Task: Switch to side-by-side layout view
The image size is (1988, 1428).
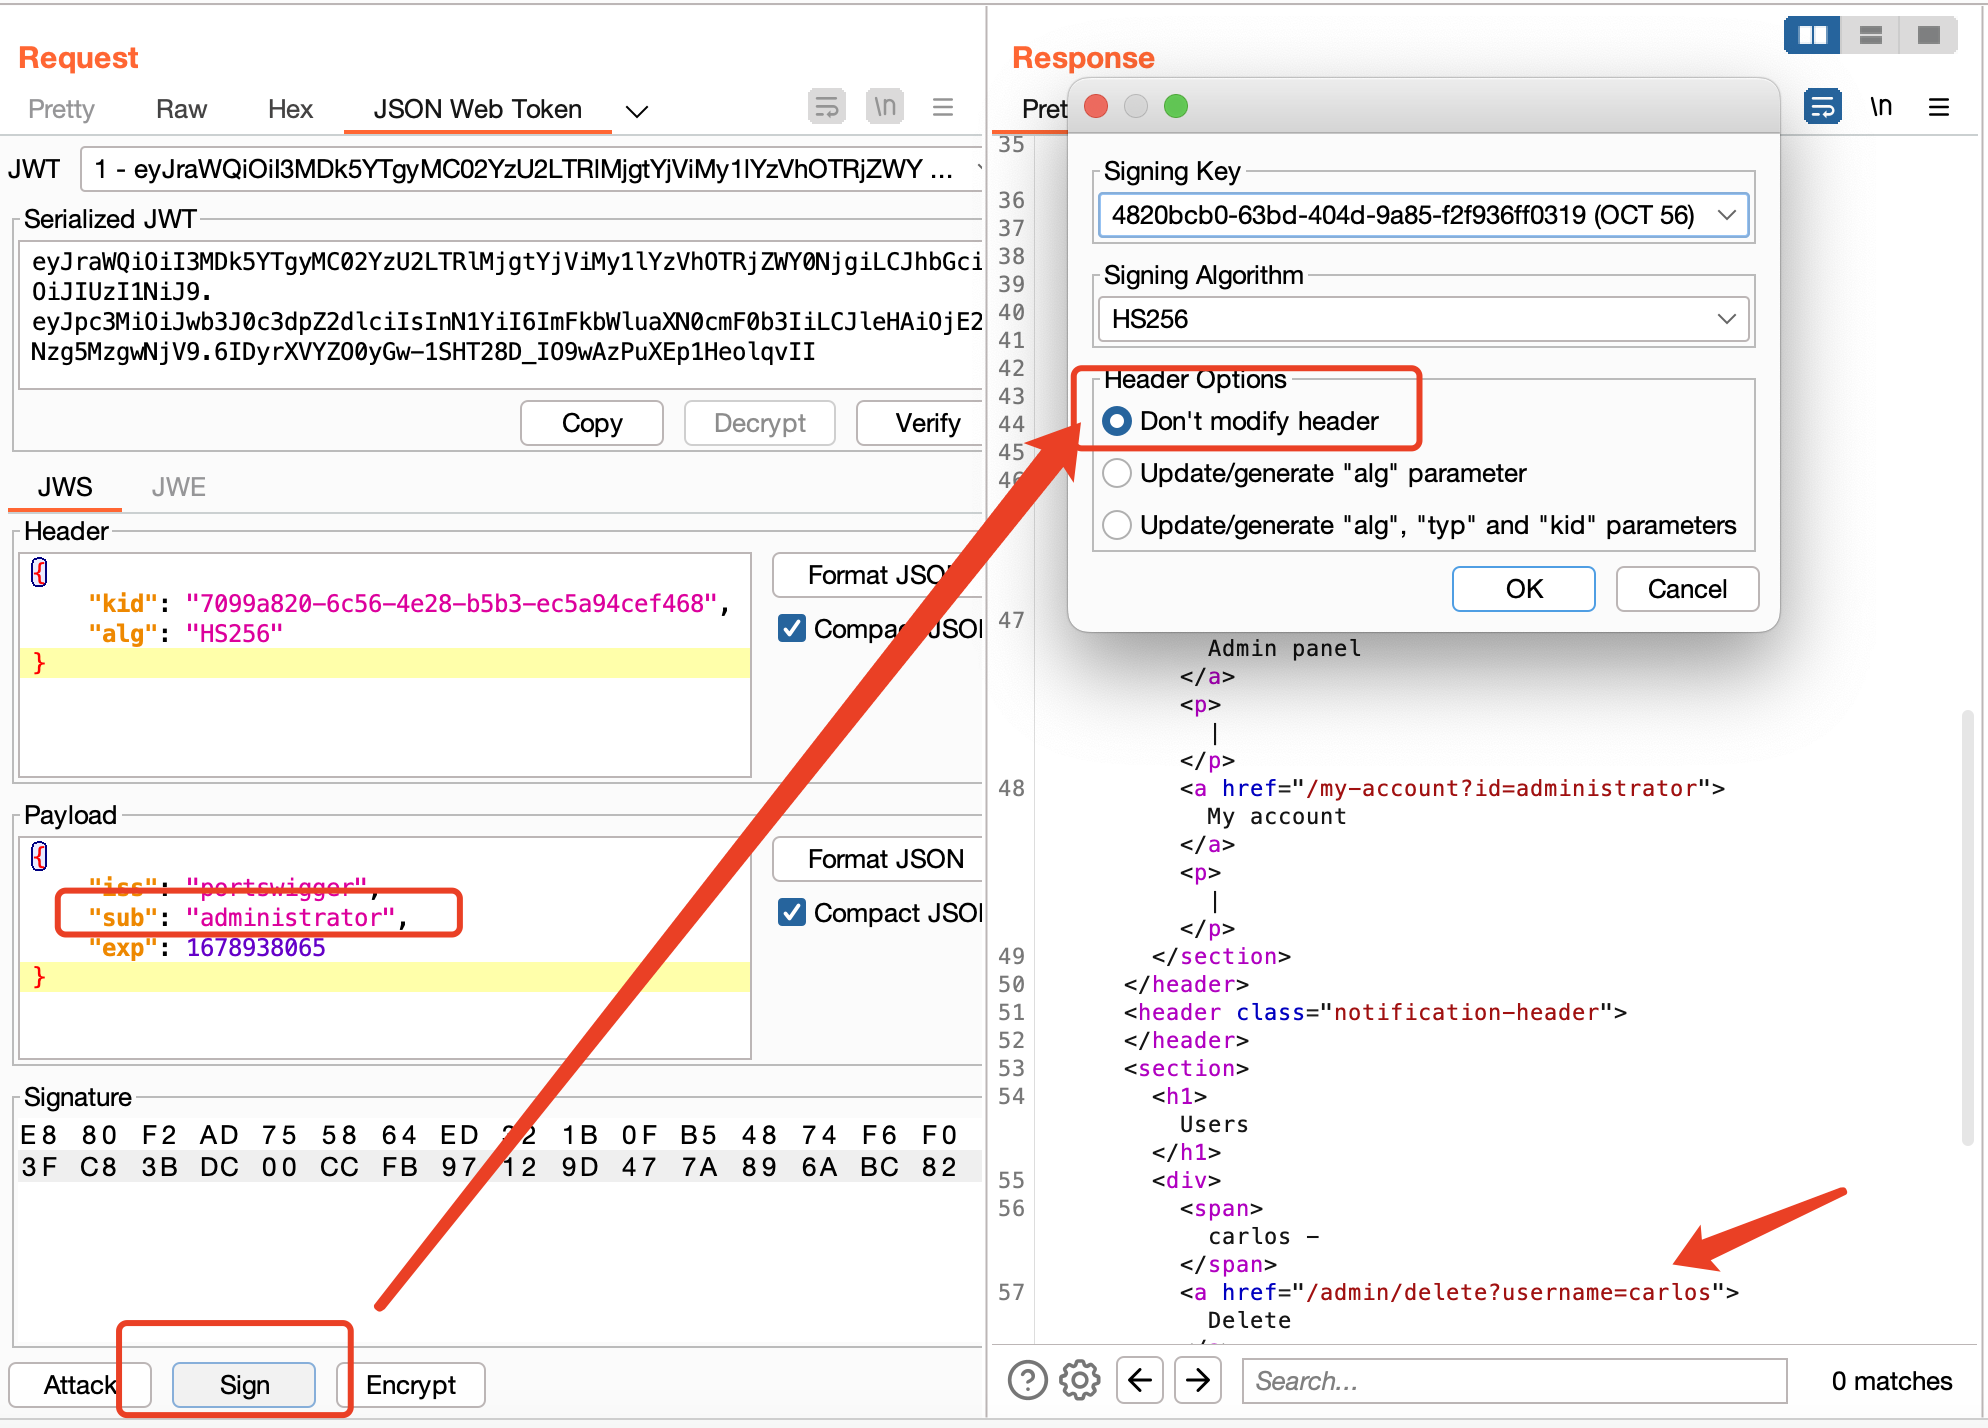Action: (x=1812, y=36)
